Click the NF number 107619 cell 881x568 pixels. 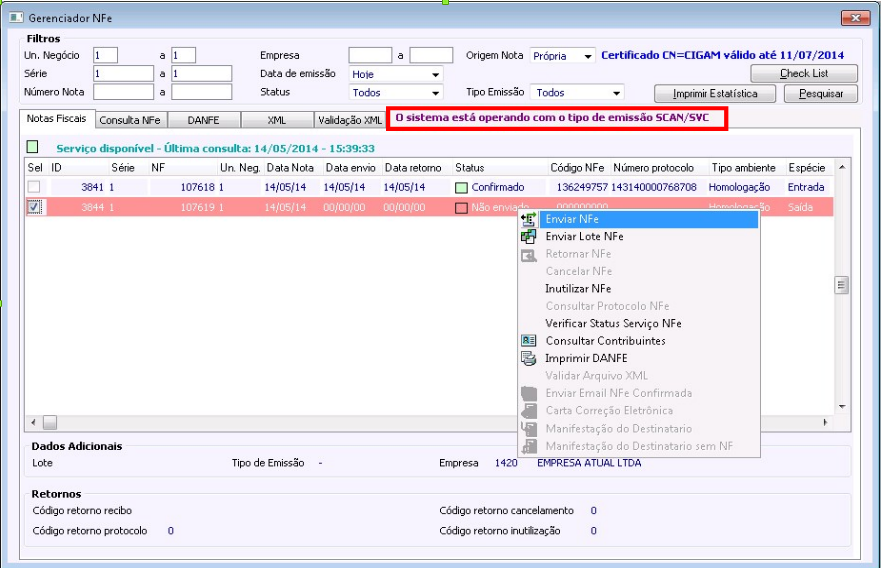197,207
